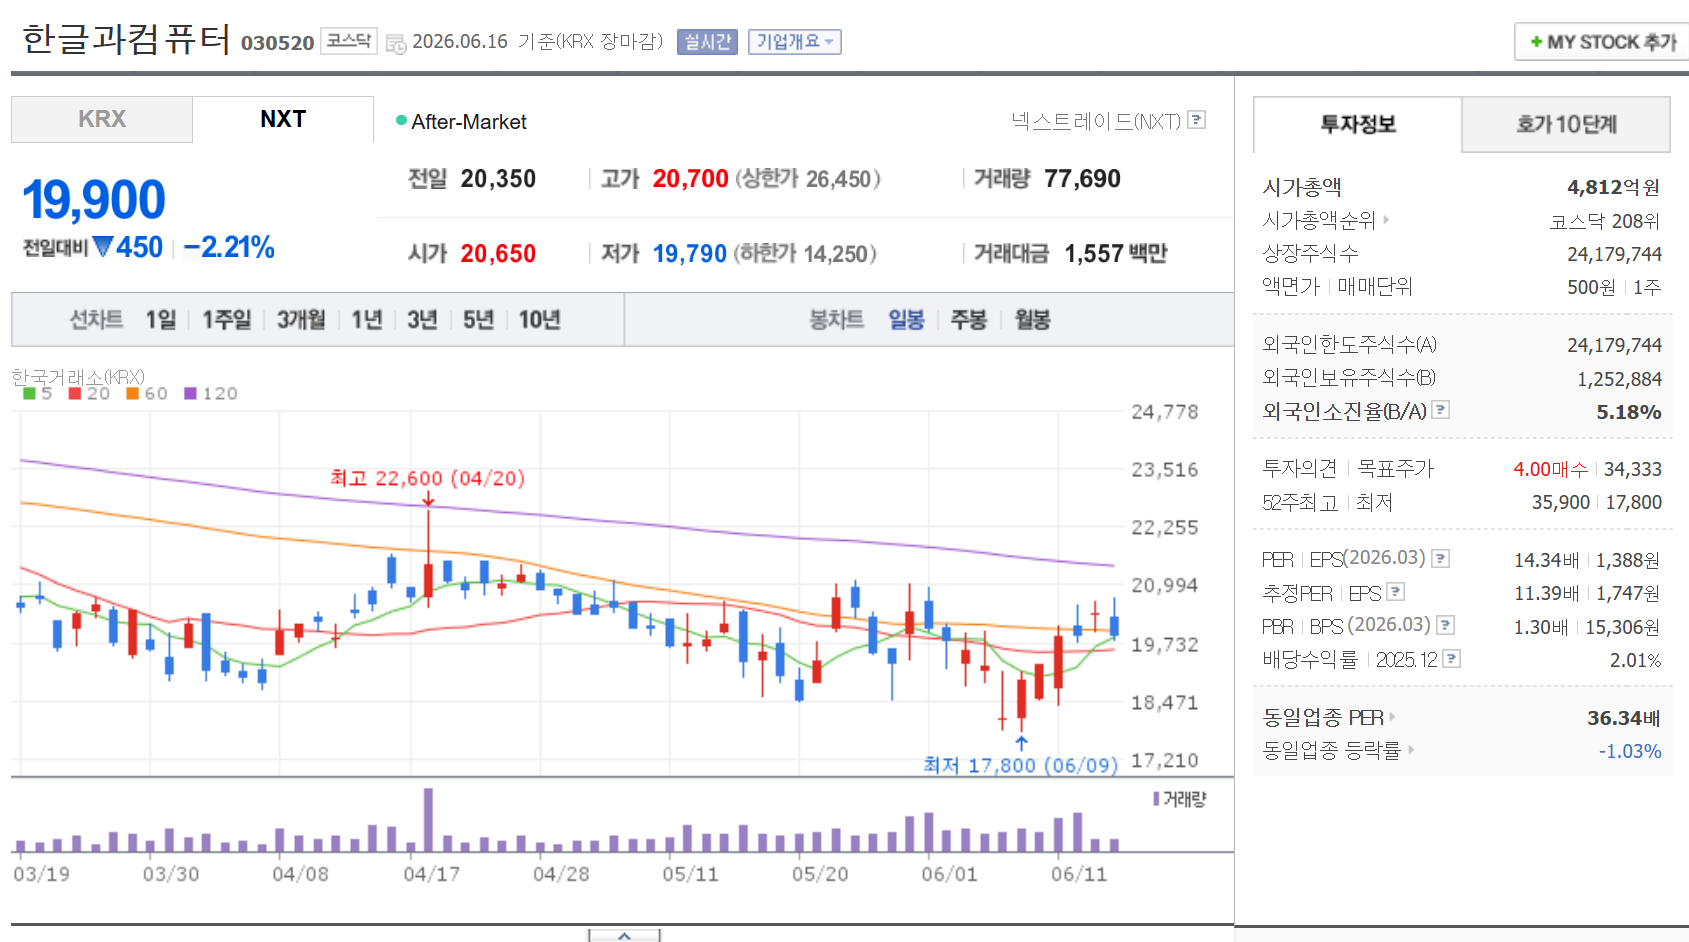Switch to the KRX tab
This screenshot has width=1689, height=942.
click(102, 119)
